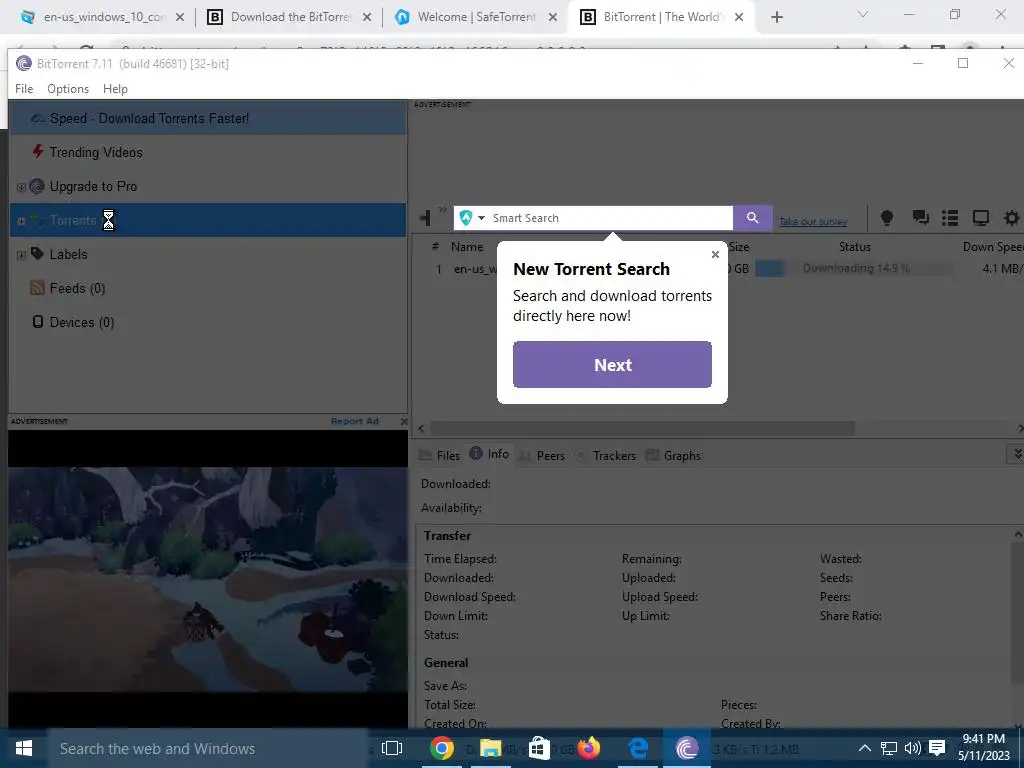Click into the Smart Search input field

pos(610,218)
